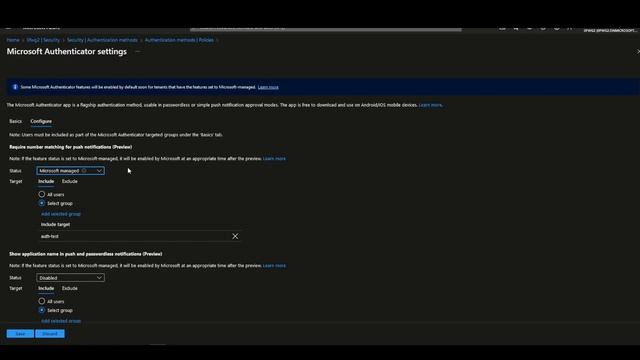Open the Microsoft managed status dropdown
This screenshot has height=360, width=640.
pyautogui.click(x=70, y=171)
